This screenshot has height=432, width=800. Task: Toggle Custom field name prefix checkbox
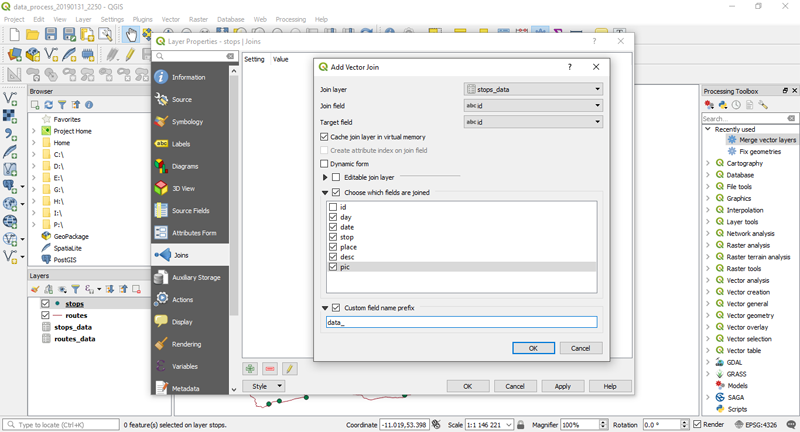tap(336, 308)
